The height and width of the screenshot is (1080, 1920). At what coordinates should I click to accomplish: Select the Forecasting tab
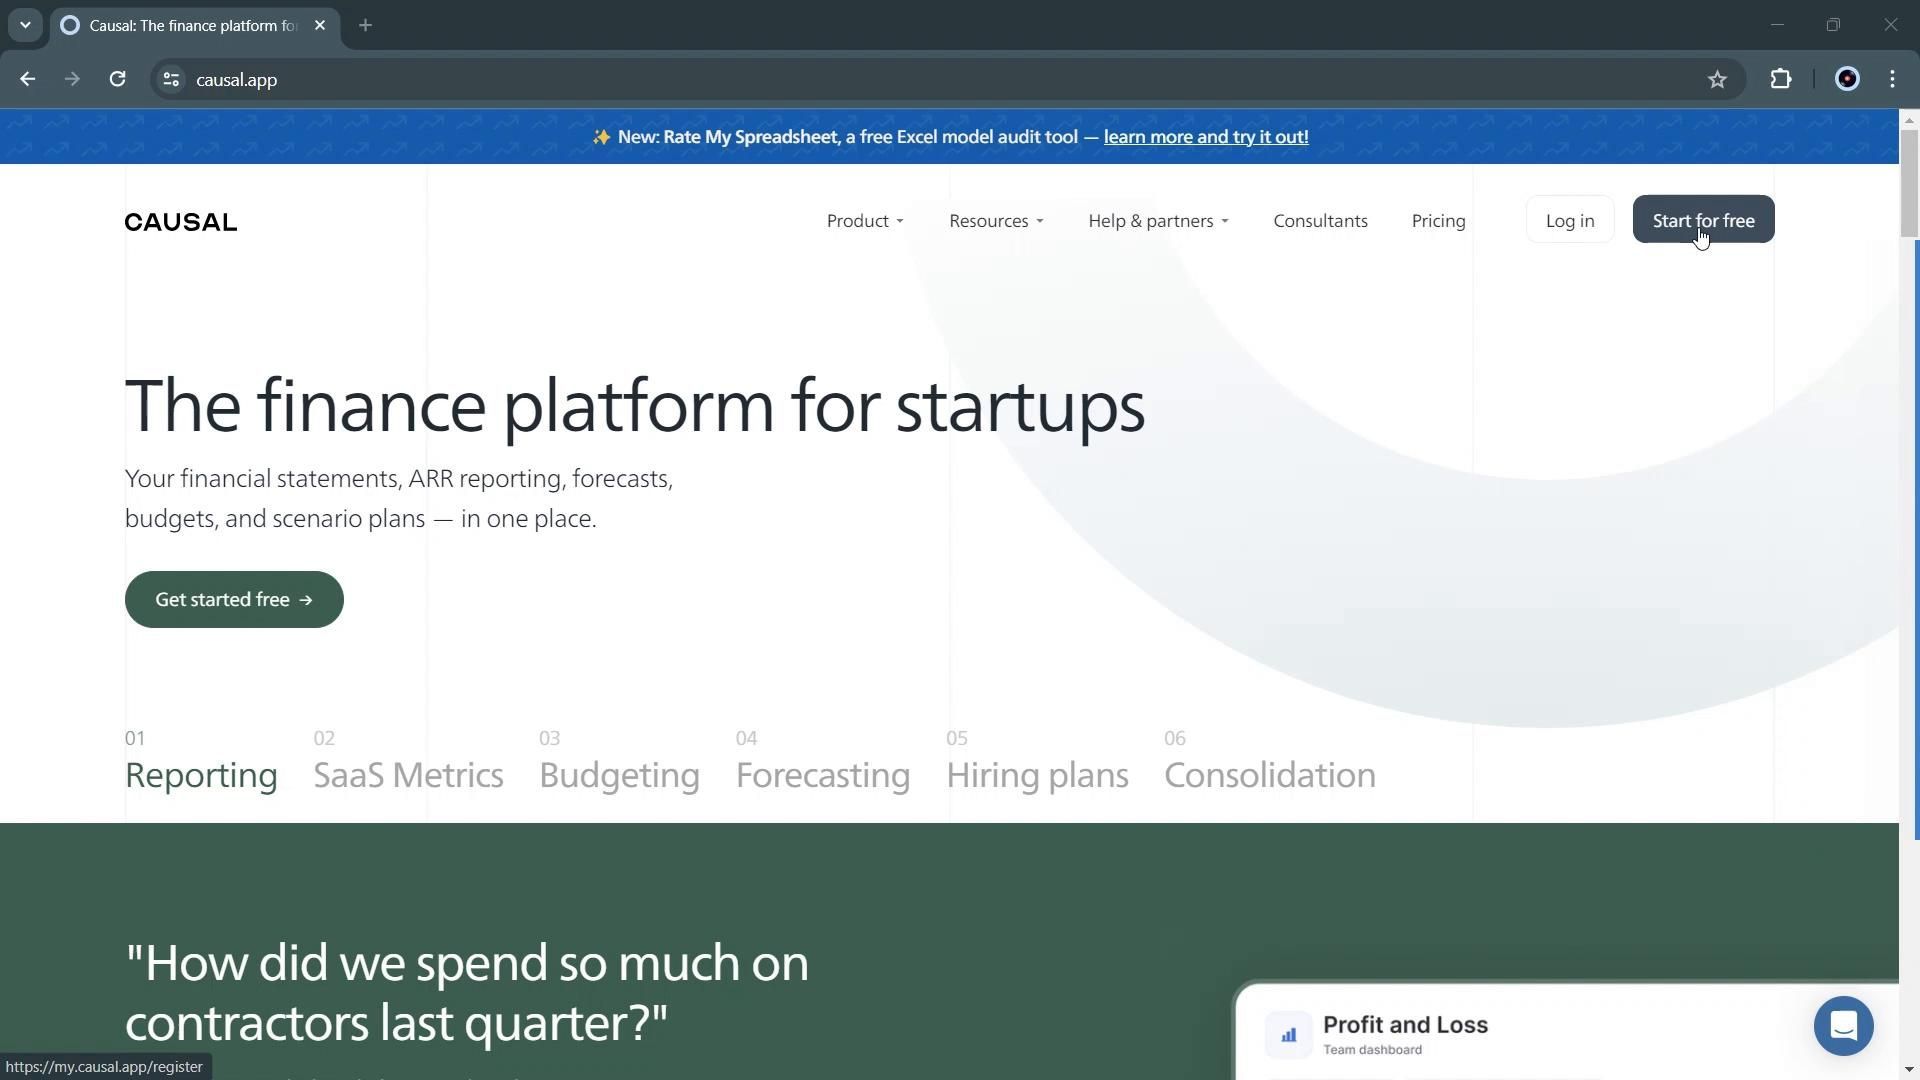pos(822,775)
